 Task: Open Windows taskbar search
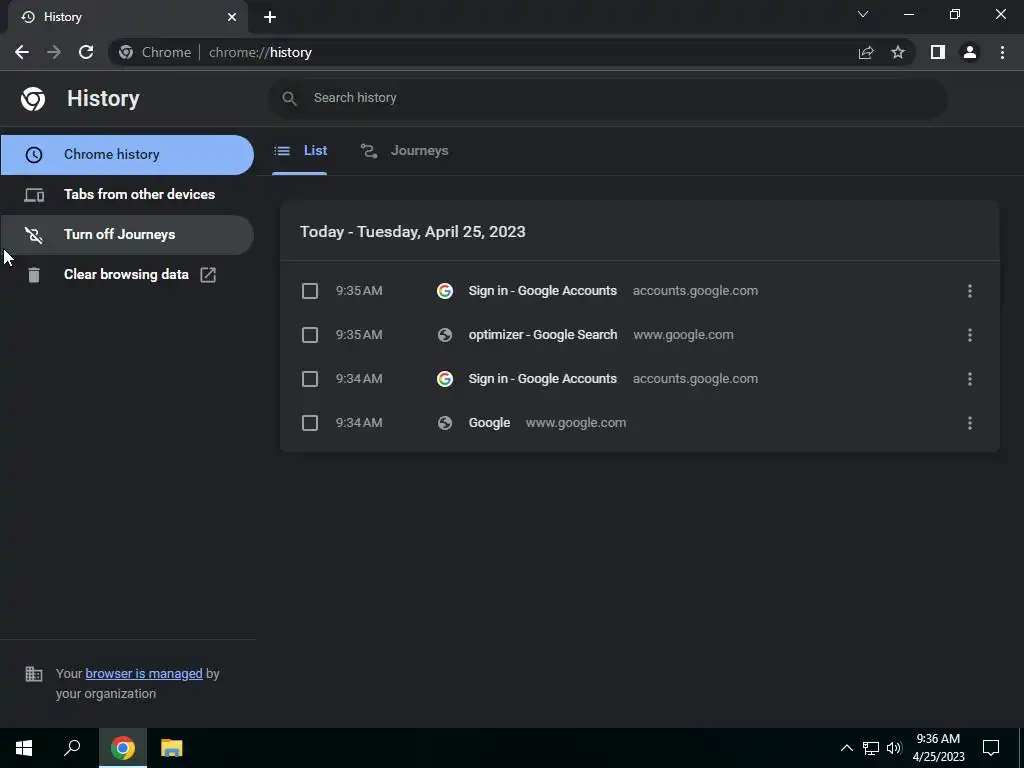[72, 748]
